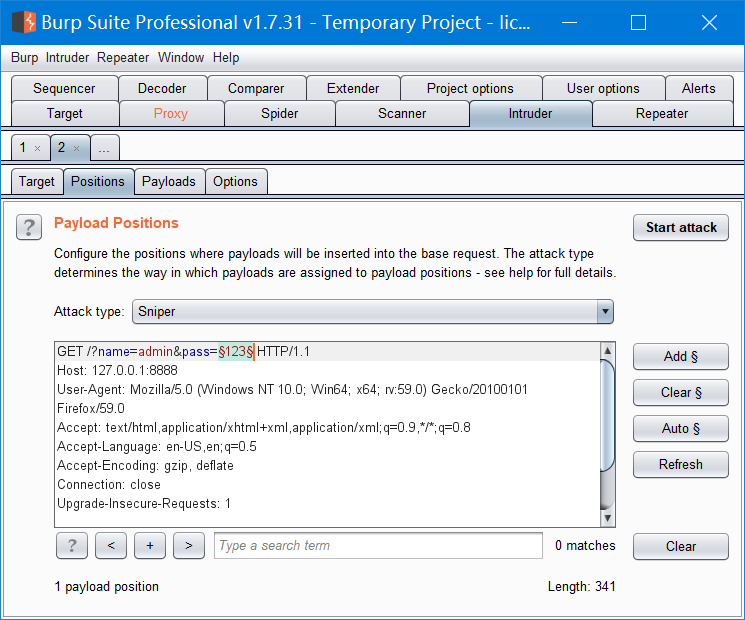Close Intruder tab 2 with its x
This screenshot has height=620, width=745.
point(76,149)
